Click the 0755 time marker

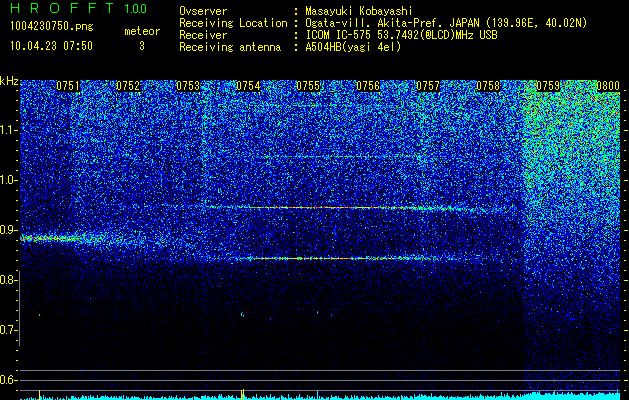[x=308, y=86]
